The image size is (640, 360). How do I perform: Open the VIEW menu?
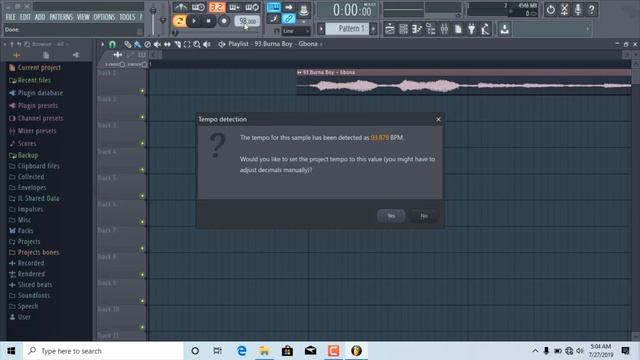83,17
